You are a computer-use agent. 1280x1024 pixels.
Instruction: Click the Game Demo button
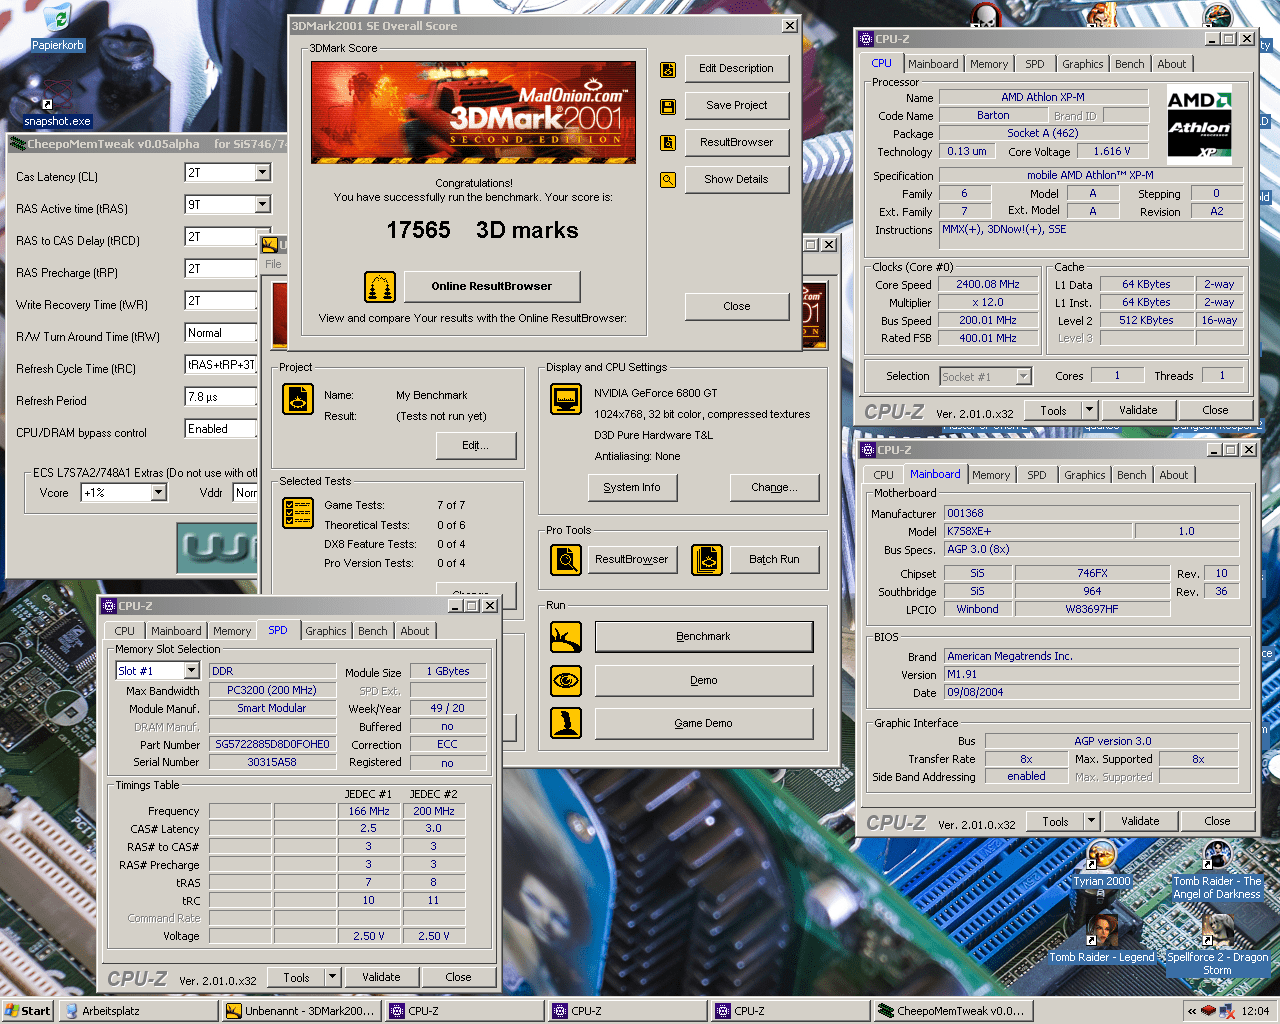704,724
